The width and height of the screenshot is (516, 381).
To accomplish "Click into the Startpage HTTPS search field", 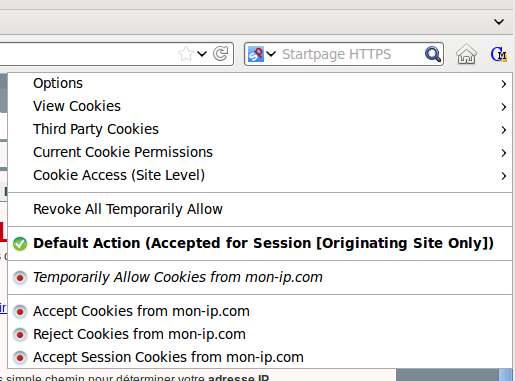I will point(352,54).
